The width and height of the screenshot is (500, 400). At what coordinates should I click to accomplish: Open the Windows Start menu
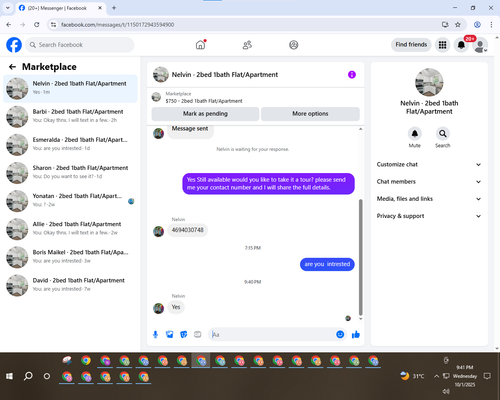[x=10, y=376]
